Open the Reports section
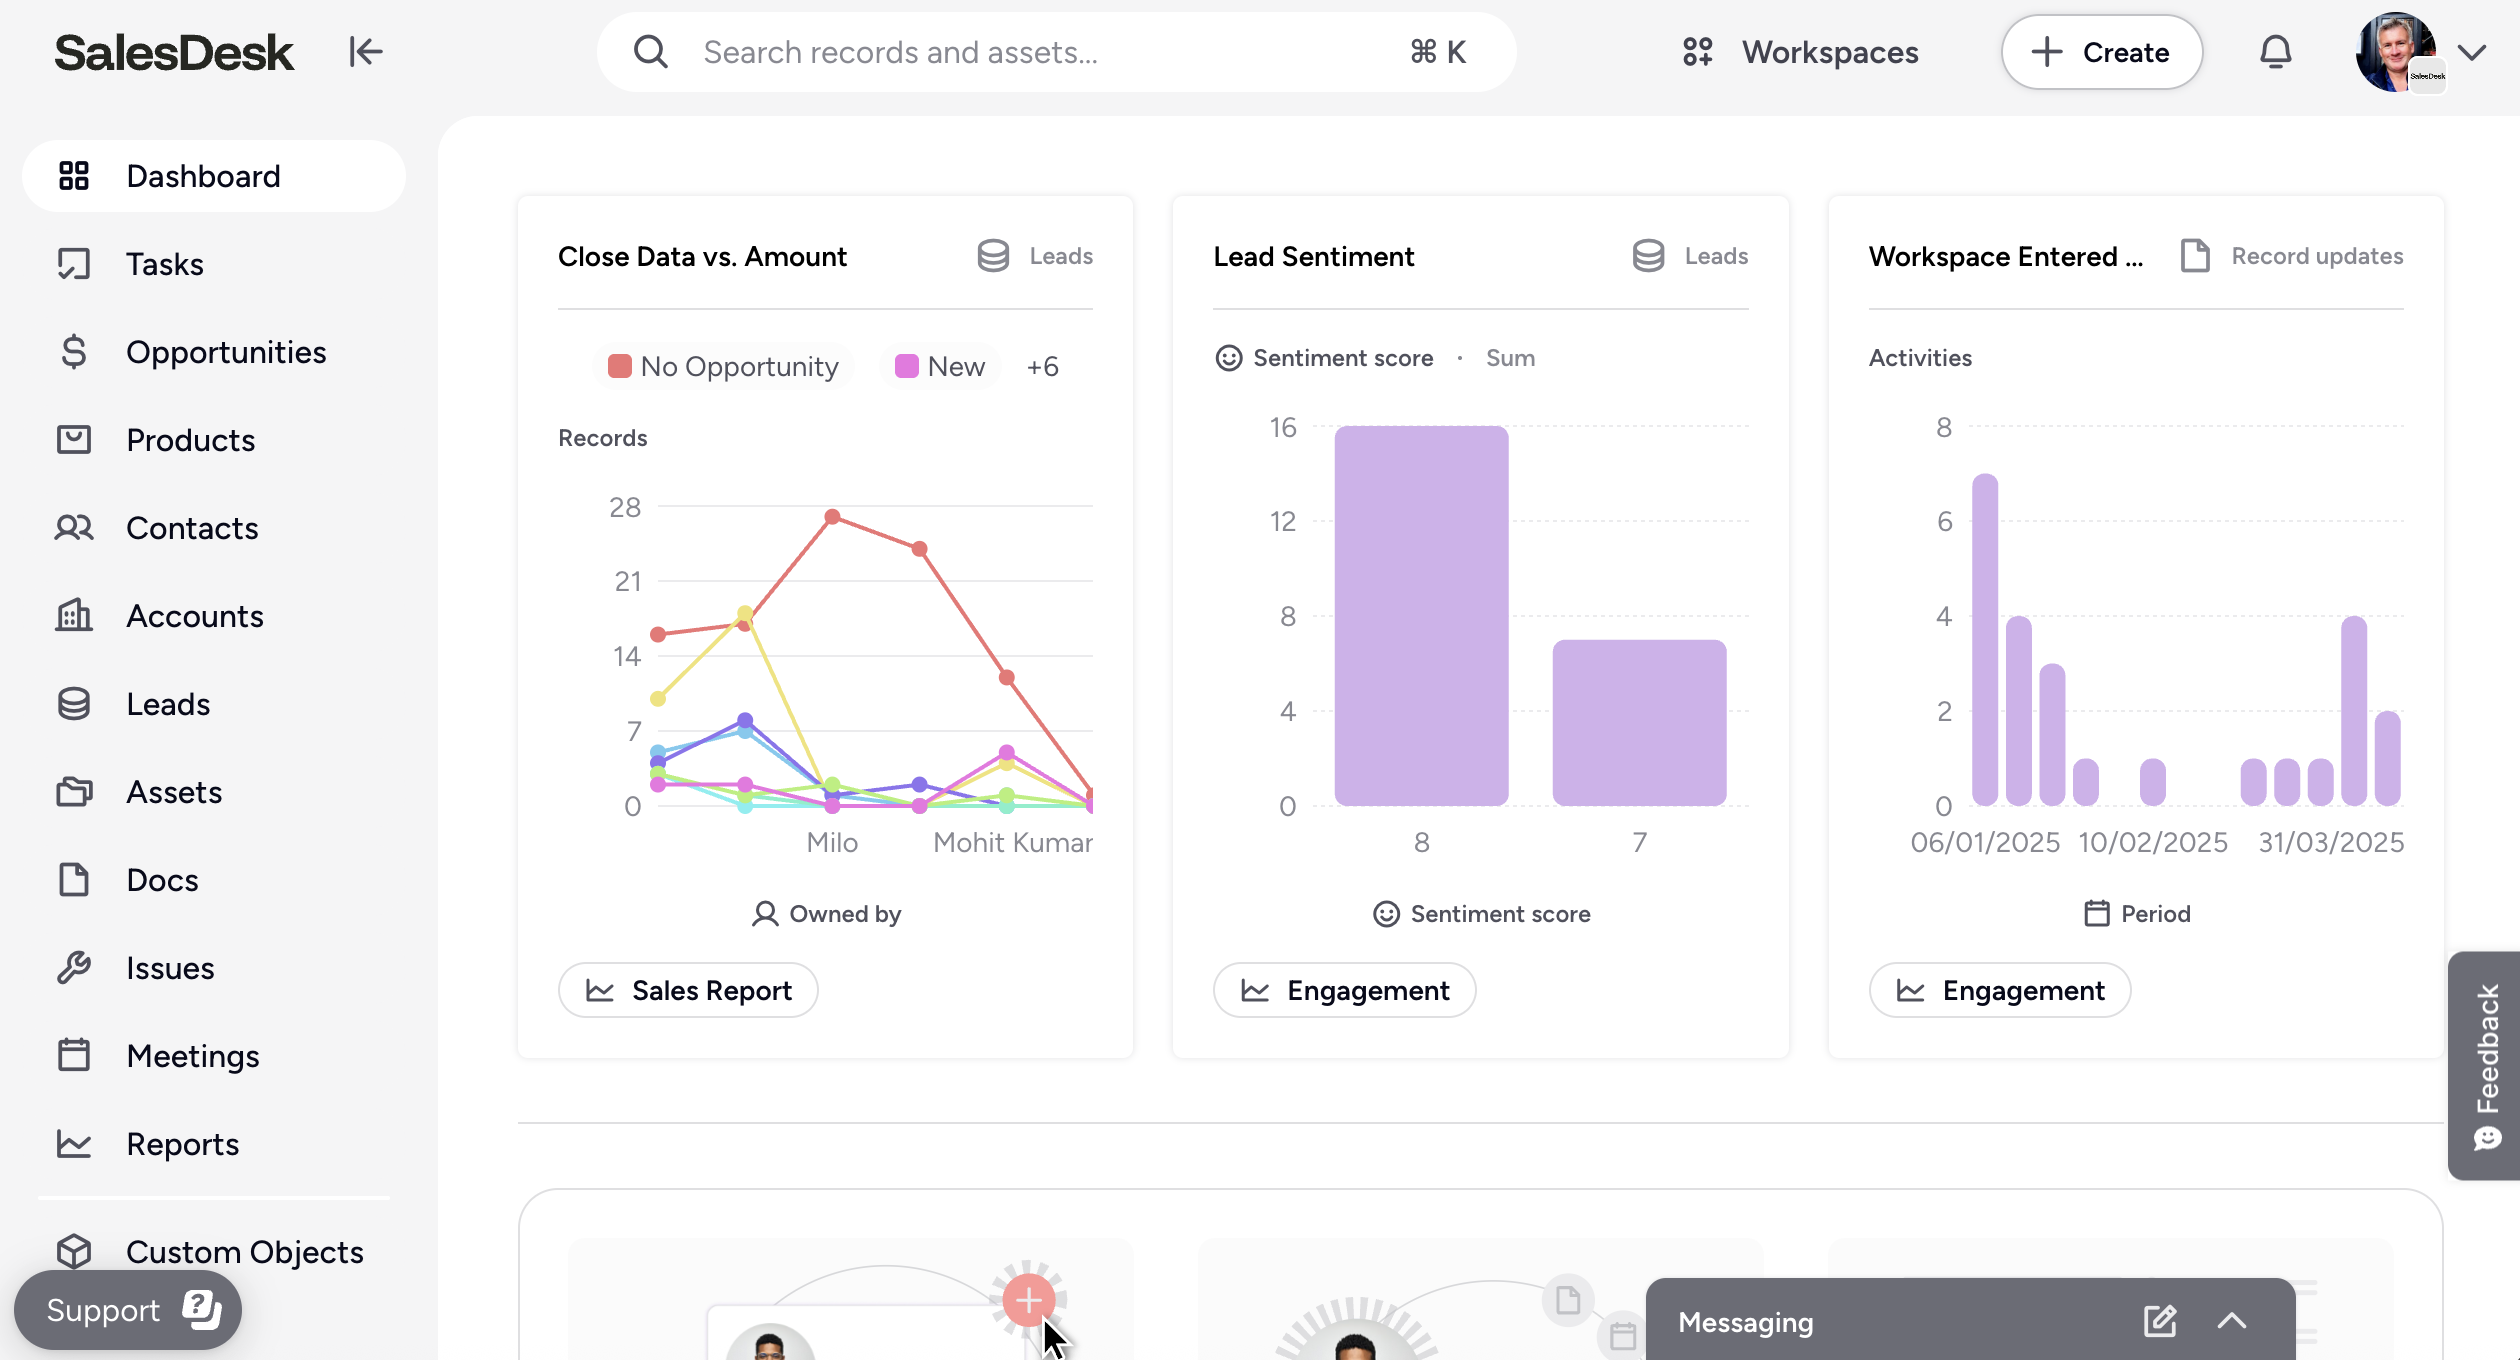This screenshot has width=2520, height=1360. point(182,1144)
